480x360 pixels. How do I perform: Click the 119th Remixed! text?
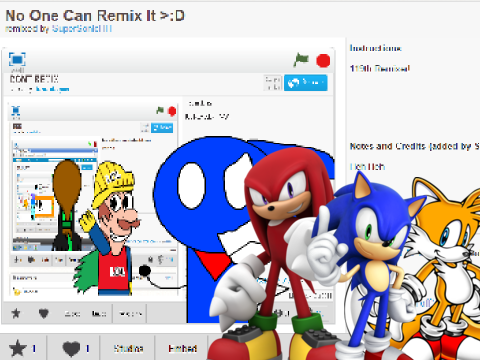click(x=380, y=68)
